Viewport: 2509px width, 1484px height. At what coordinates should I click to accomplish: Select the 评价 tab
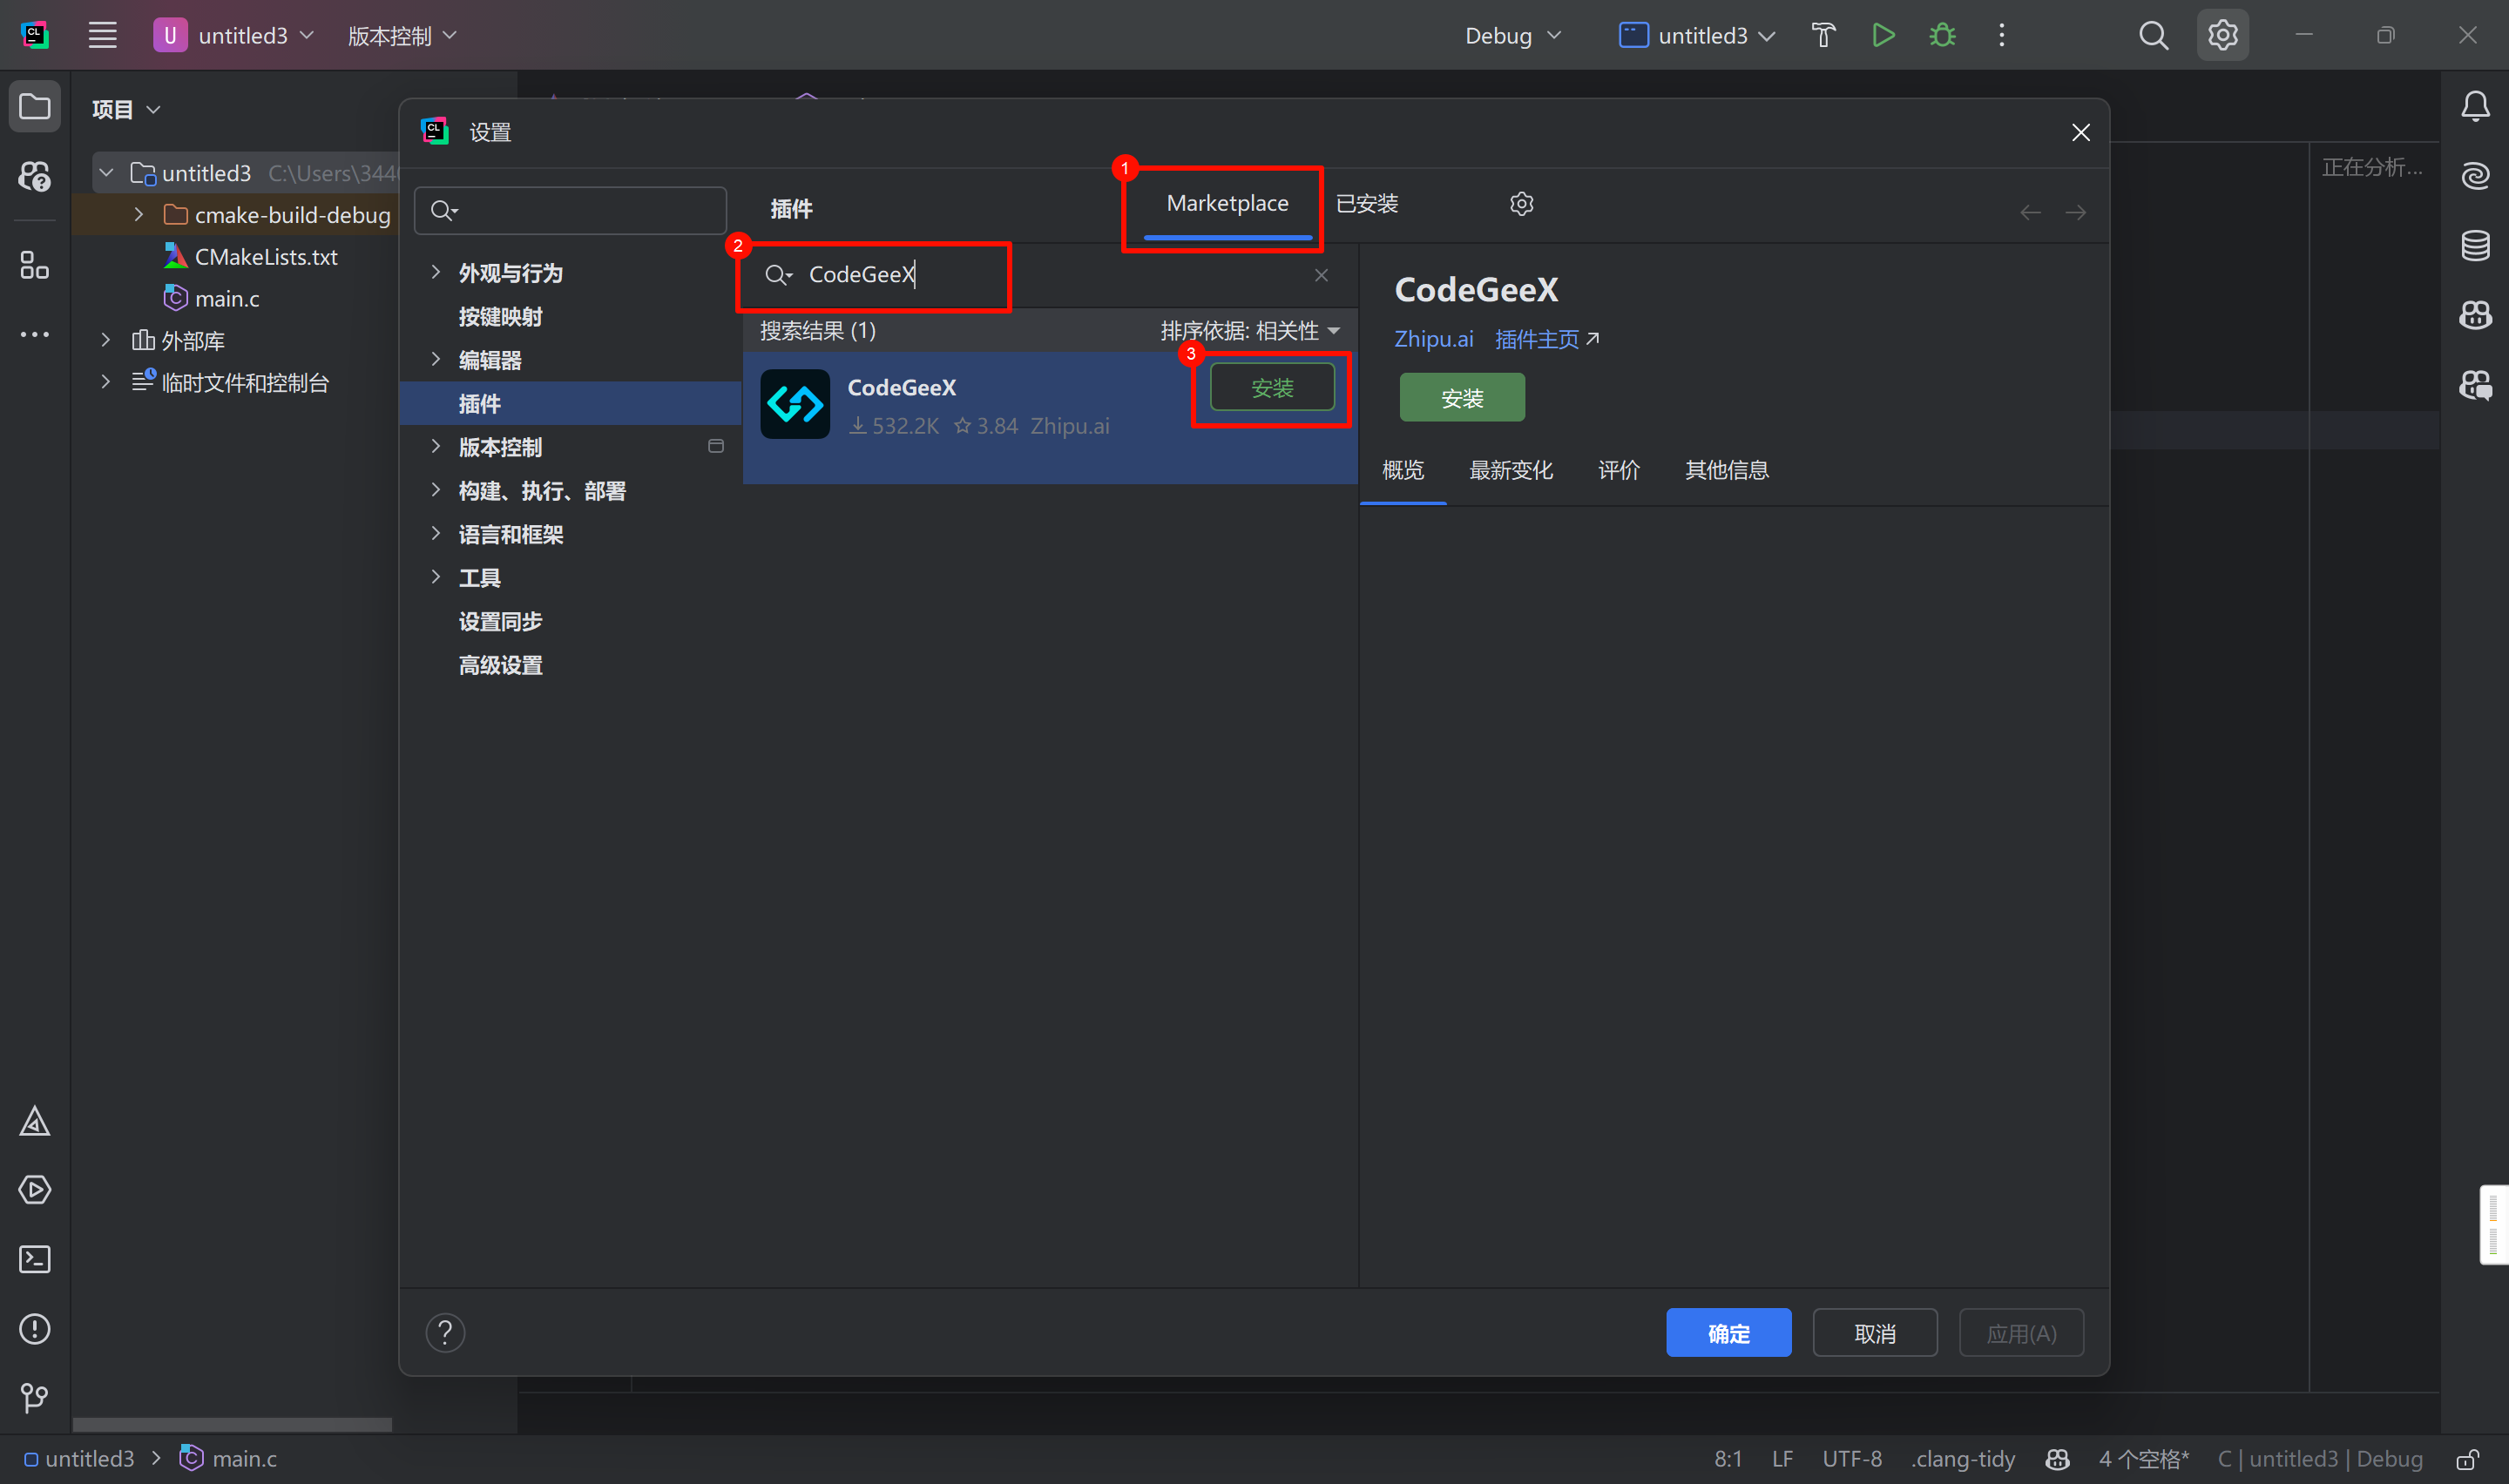(1618, 470)
